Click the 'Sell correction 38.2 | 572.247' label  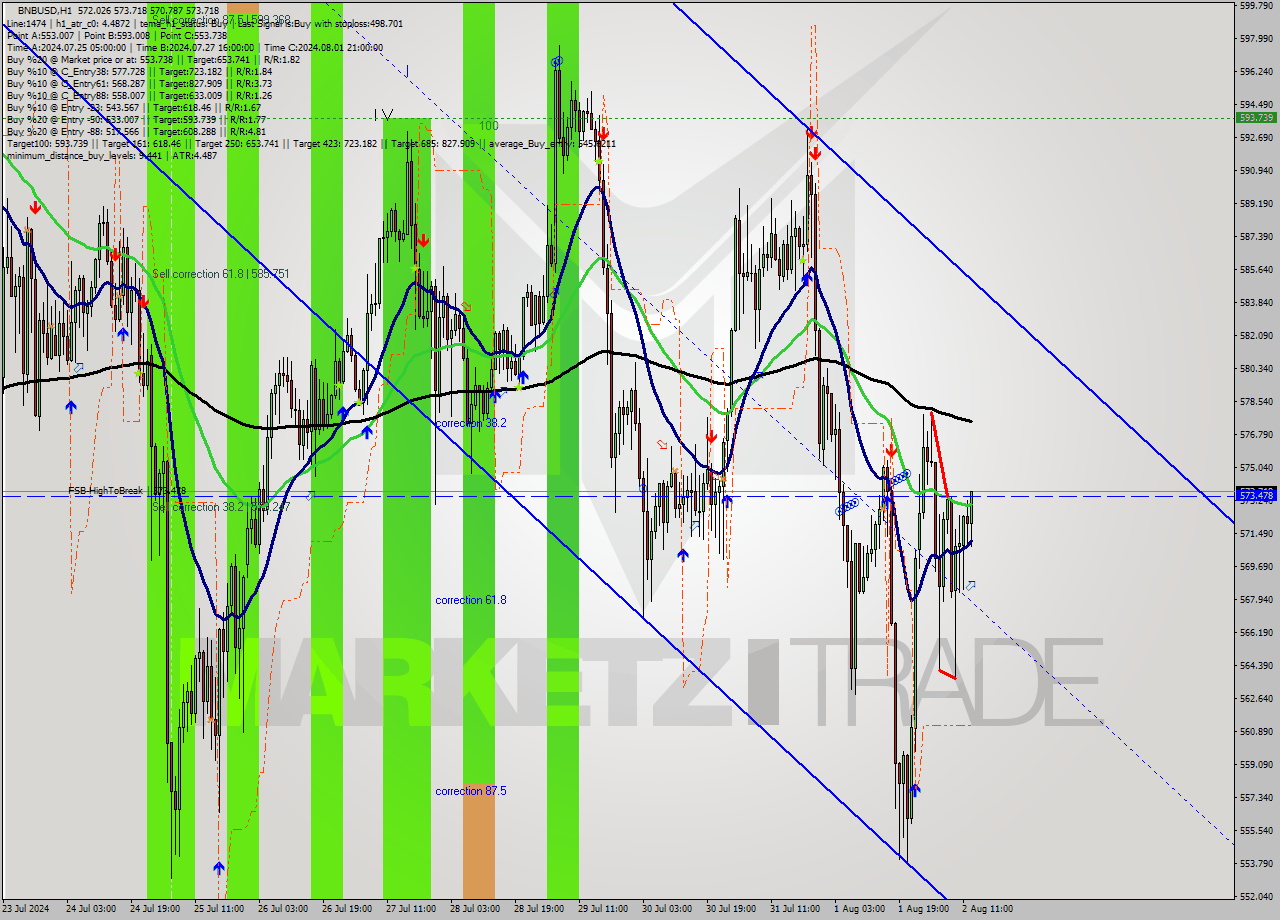221,507
